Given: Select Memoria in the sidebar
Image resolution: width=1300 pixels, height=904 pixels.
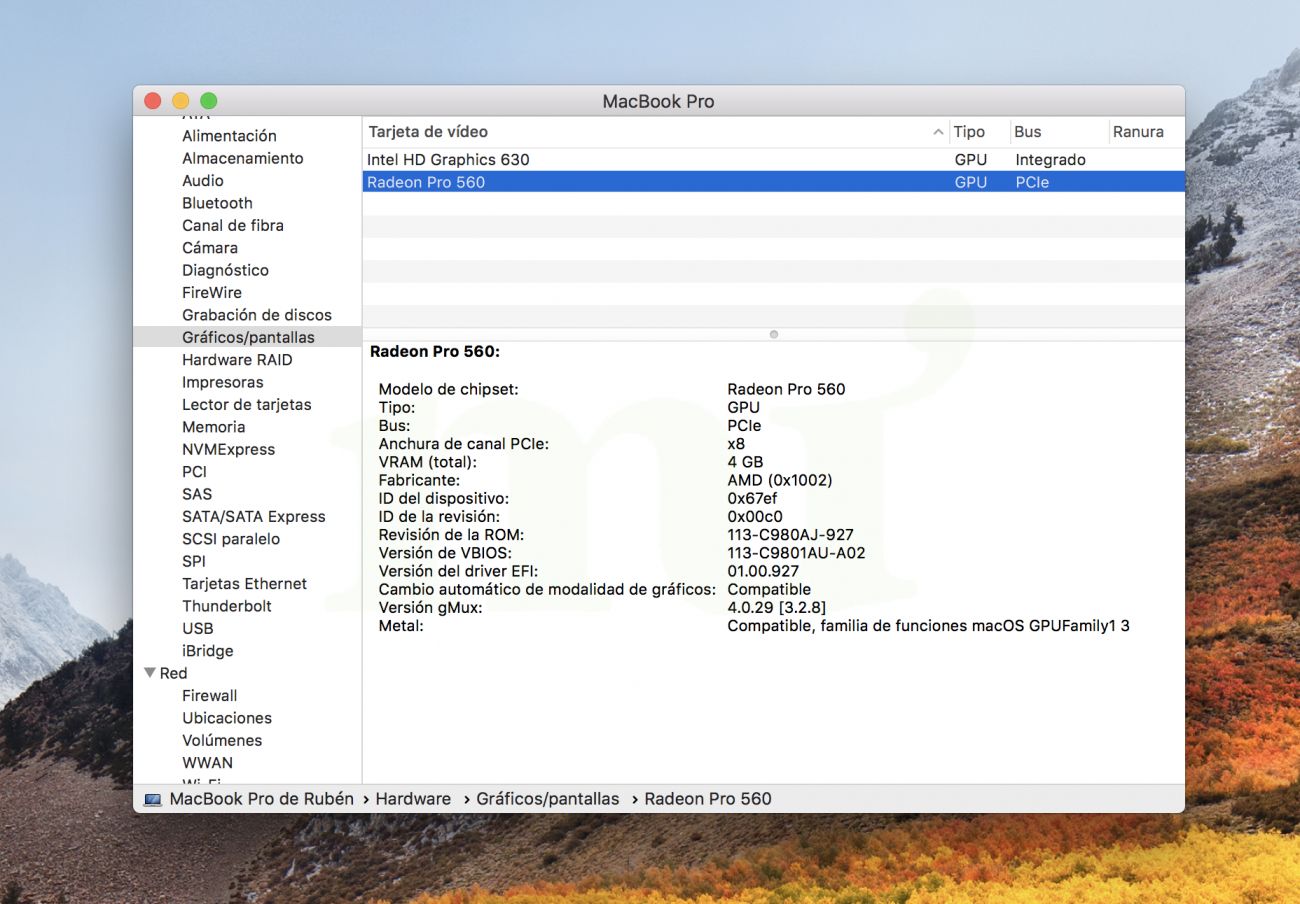Looking at the screenshot, I should click(213, 427).
